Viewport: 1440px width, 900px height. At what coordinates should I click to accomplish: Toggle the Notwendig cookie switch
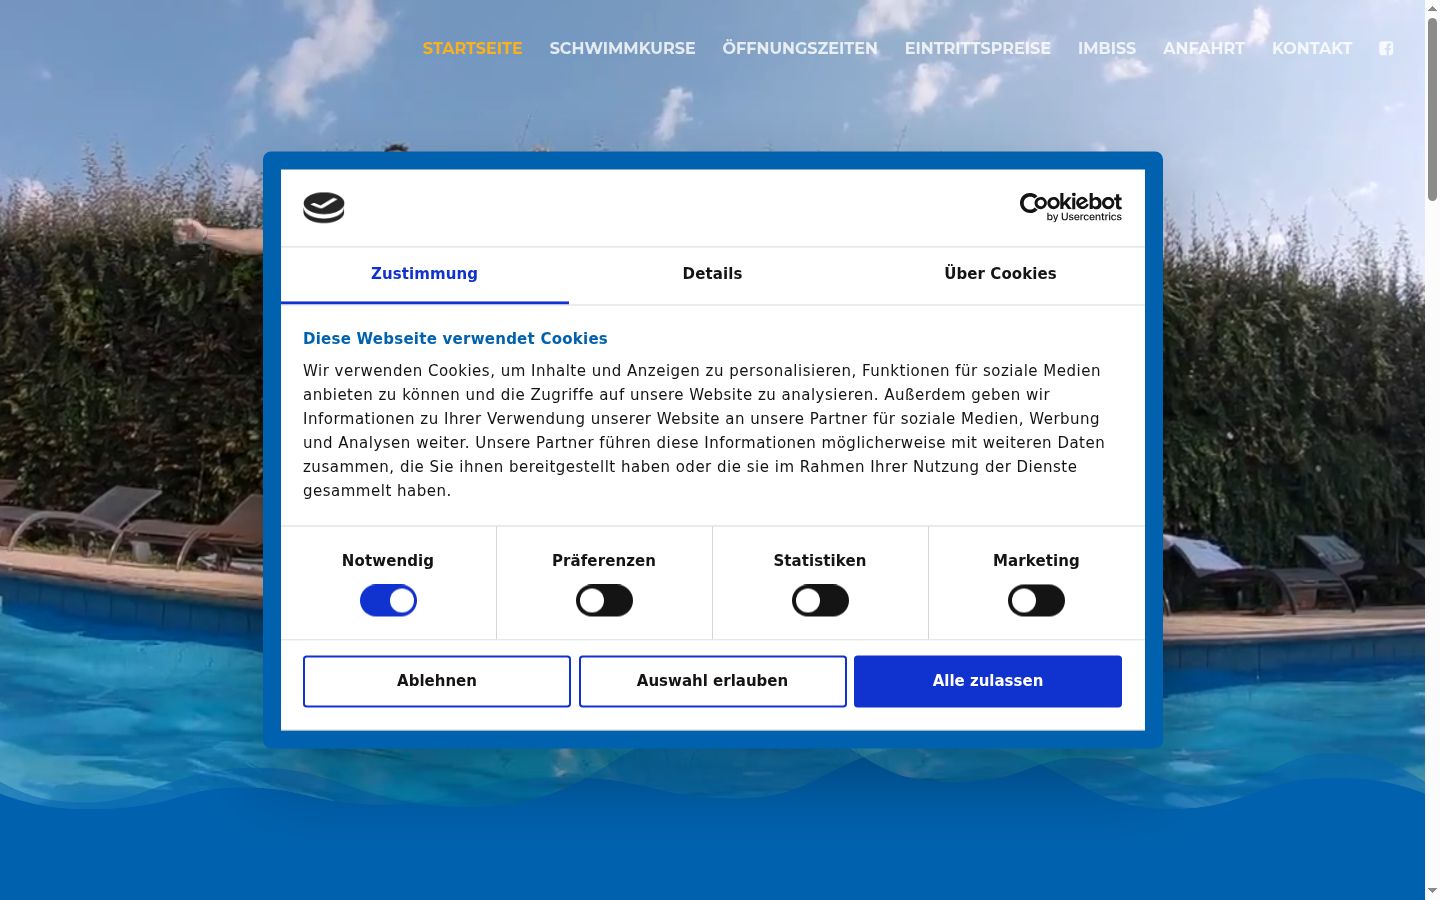coord(388,601)
